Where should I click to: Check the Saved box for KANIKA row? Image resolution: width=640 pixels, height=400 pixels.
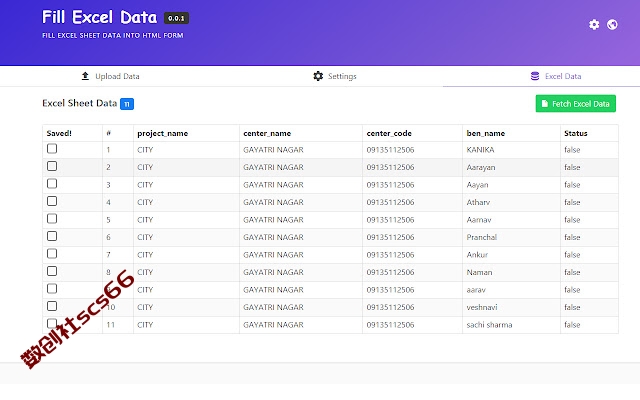pyautogui.click(x=52, y=149)
